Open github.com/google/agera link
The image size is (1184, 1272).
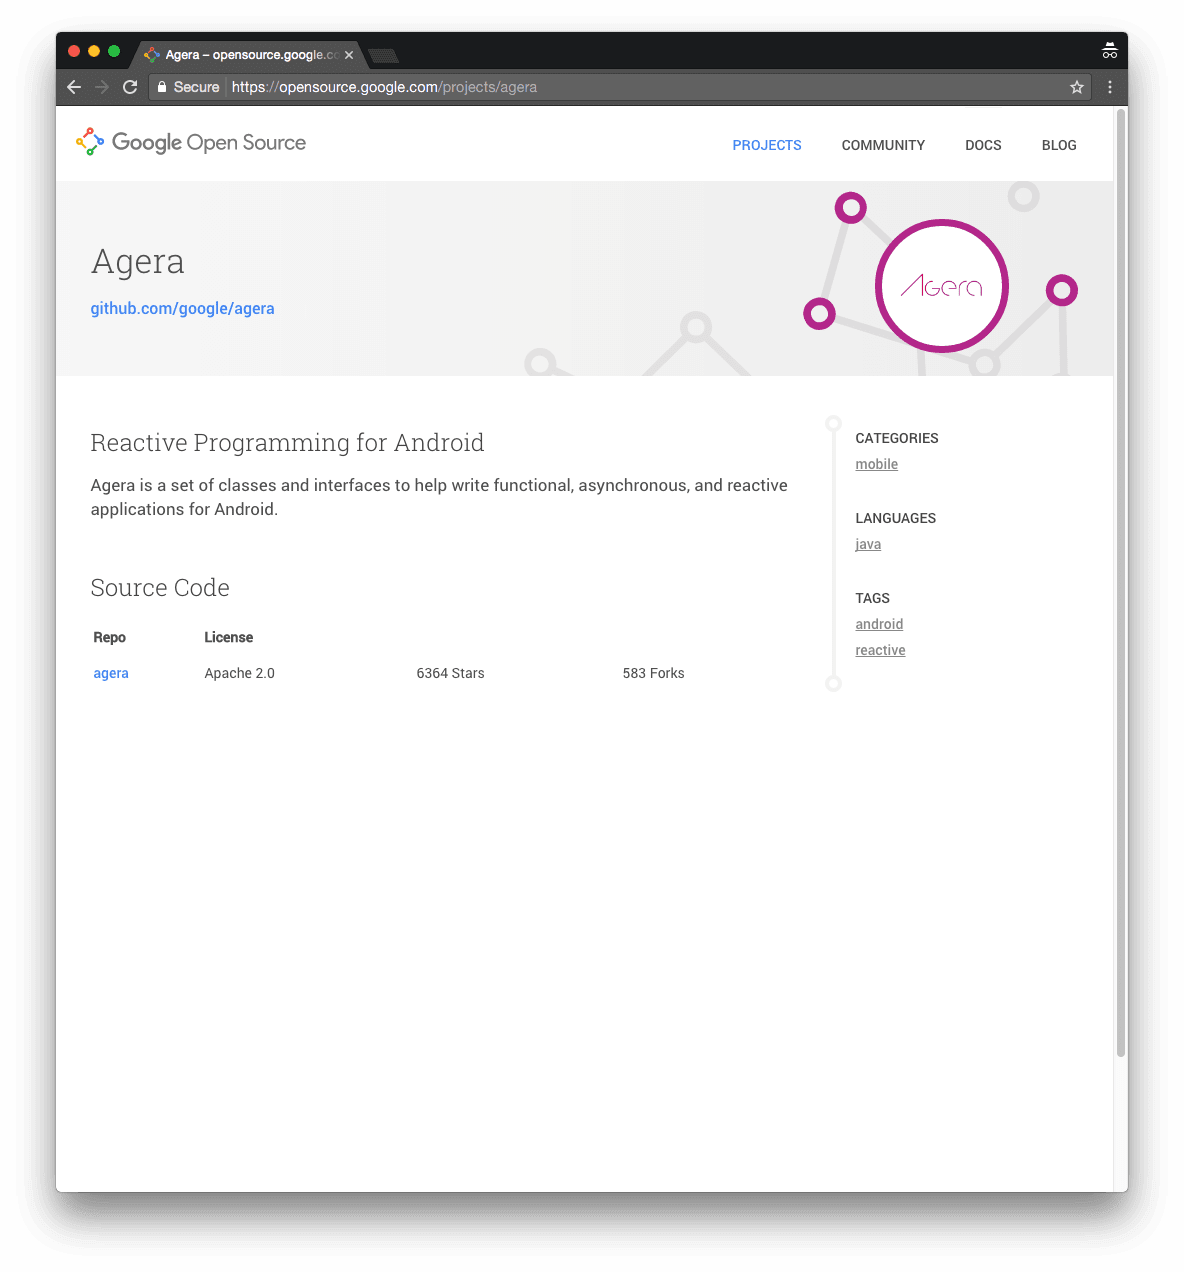click(182, 308)
